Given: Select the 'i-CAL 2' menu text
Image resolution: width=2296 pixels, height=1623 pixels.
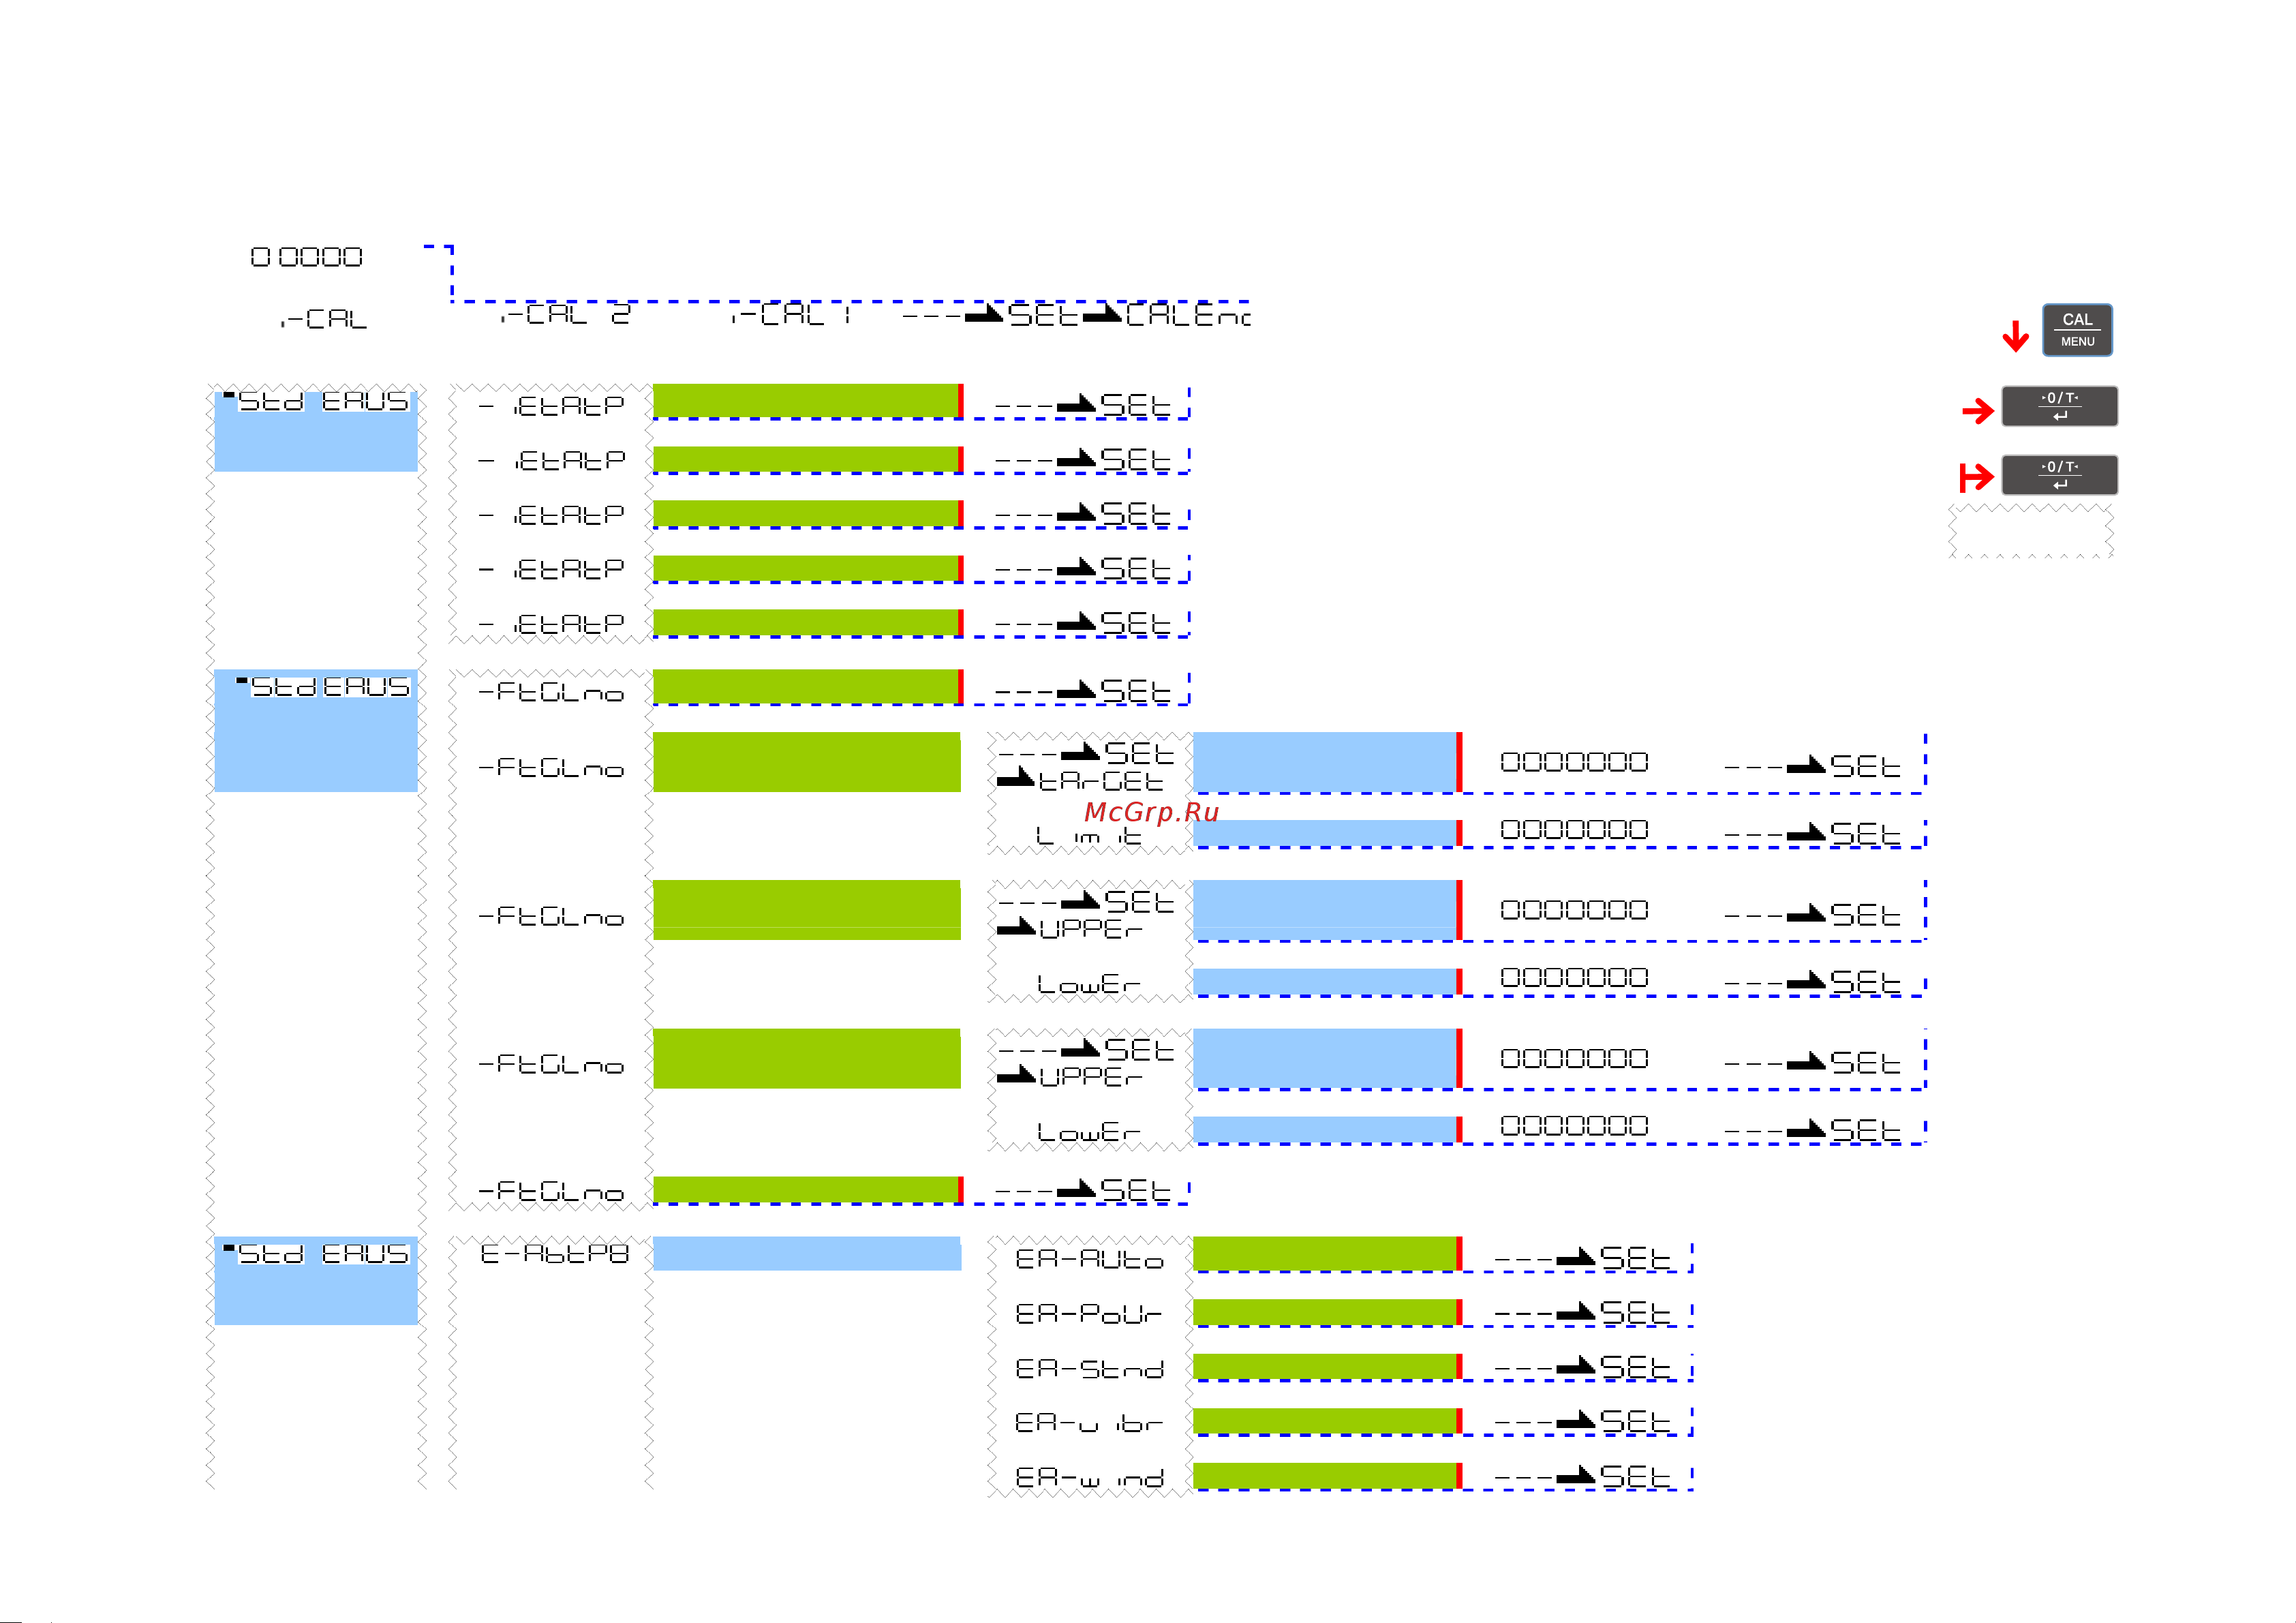Looking at the screenshot, I should (x=565, y=314).
